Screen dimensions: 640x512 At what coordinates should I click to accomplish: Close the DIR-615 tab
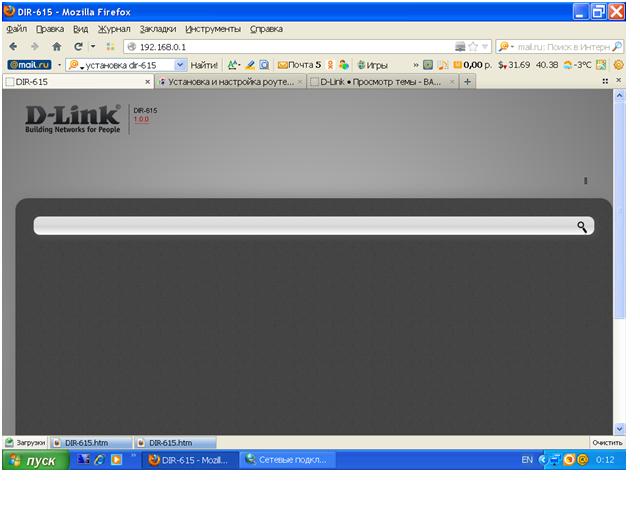coord(148,82)
